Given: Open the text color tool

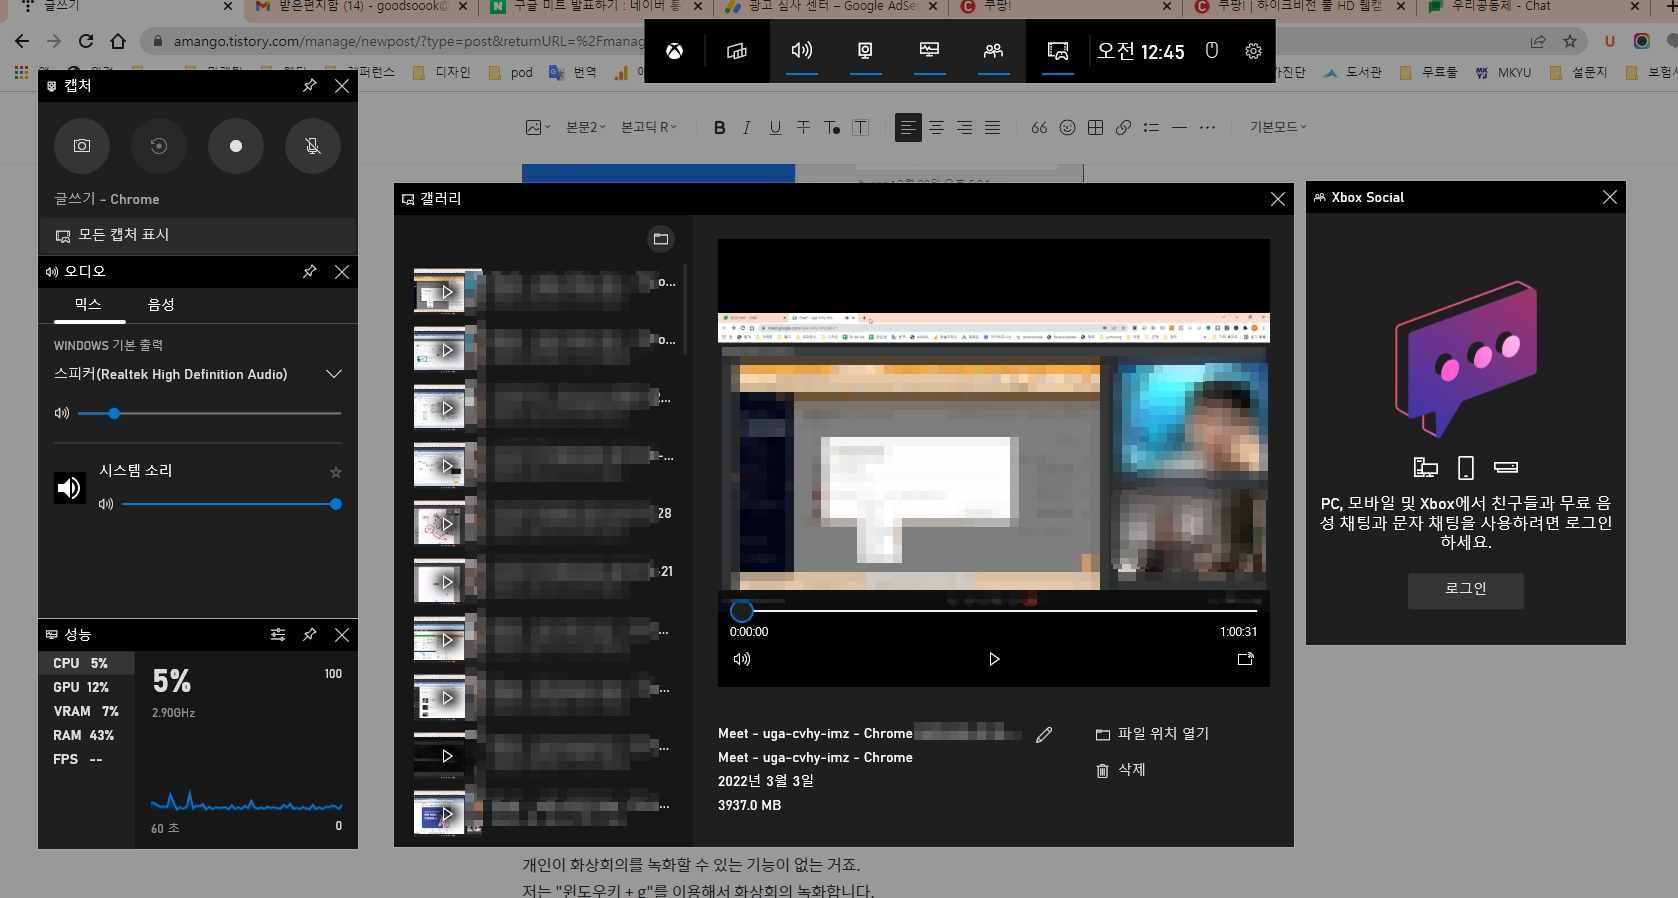Looking at the screenshot, I should tap(831, 127).
